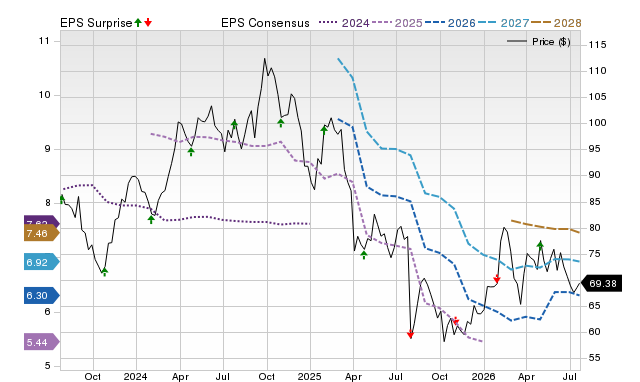Click the 2027 consensus legend entry
Screen dimensions: 640x382
pos(503,23)
